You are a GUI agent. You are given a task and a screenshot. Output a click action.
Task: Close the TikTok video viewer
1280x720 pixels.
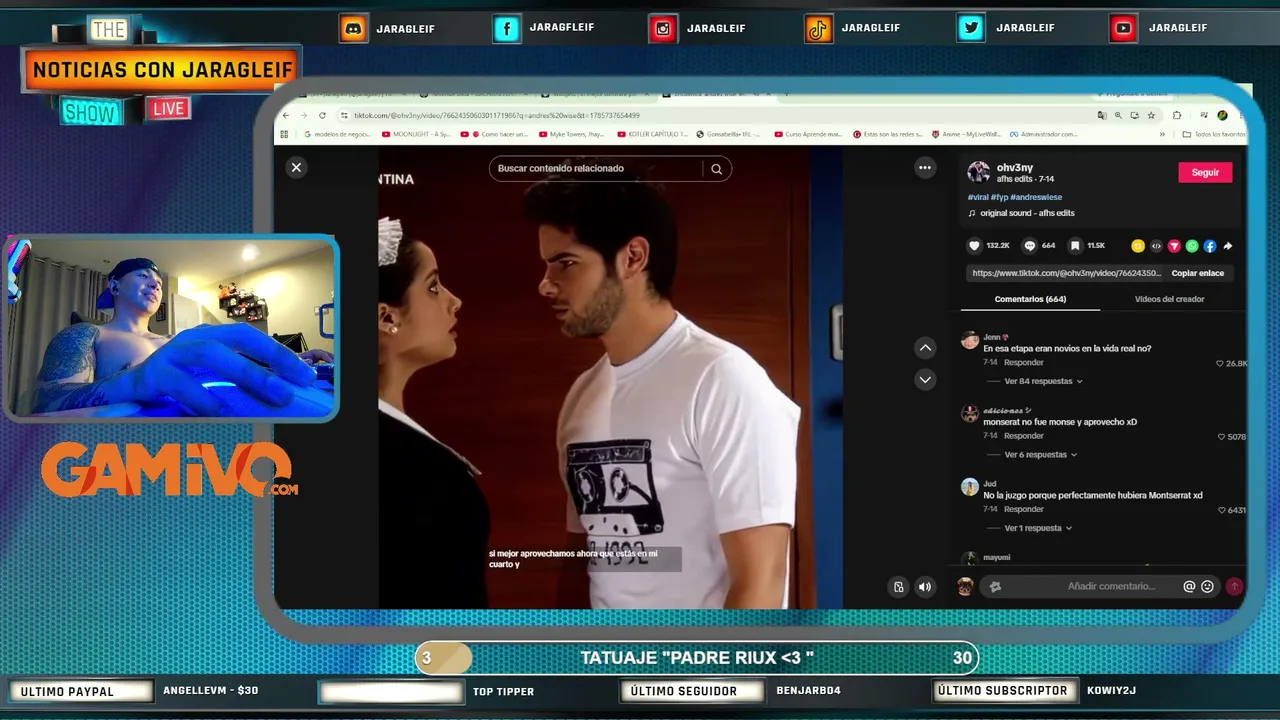296,168
